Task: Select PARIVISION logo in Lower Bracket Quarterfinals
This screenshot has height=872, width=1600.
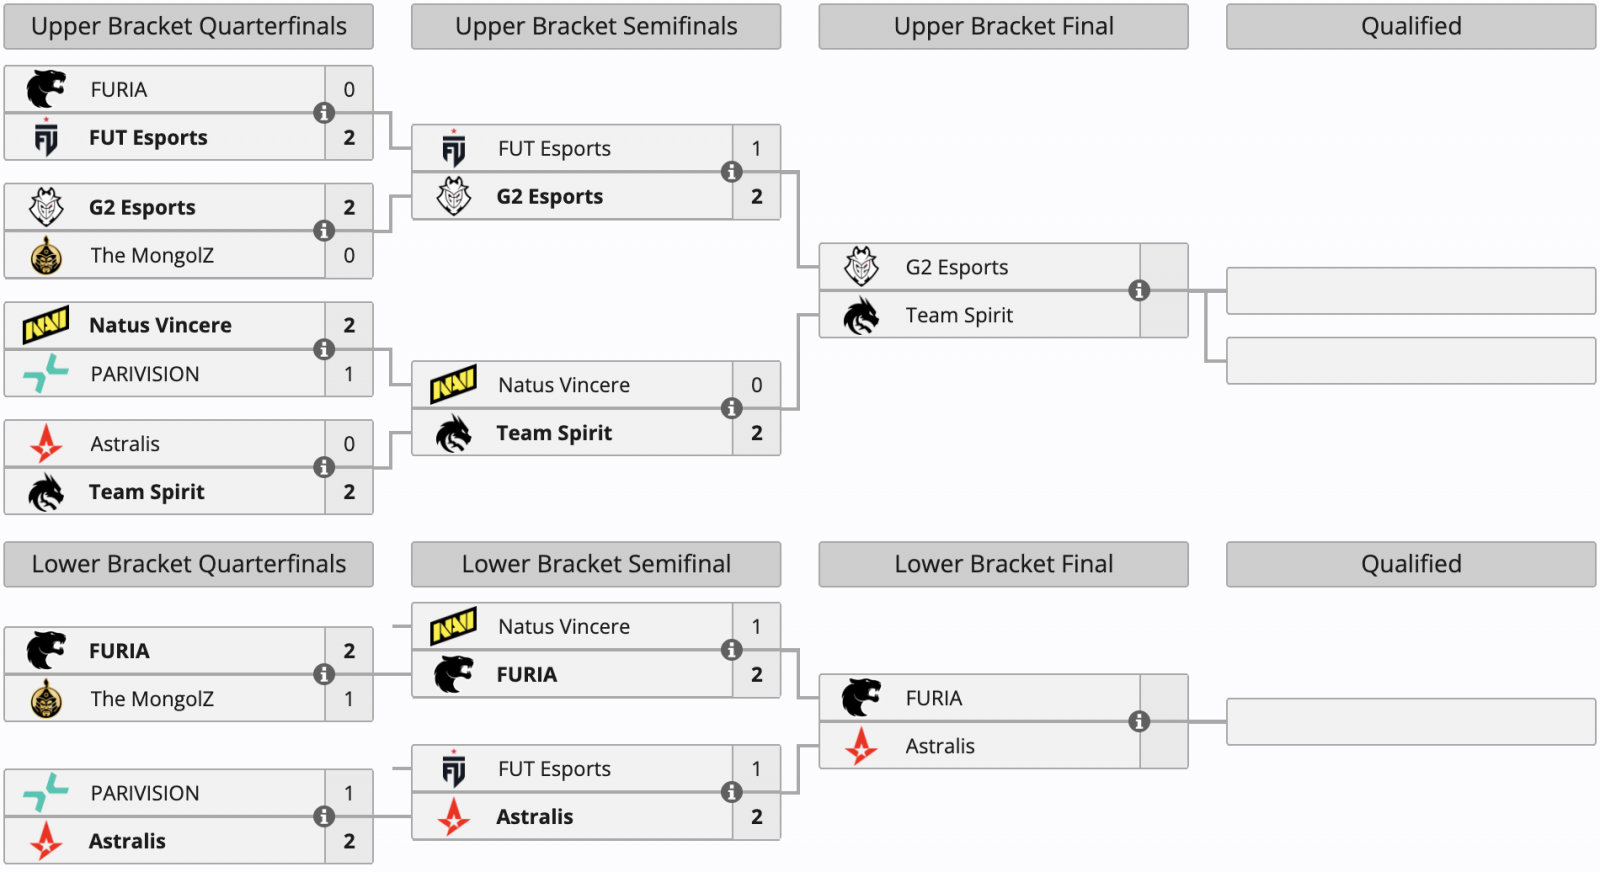Action: 46,793
